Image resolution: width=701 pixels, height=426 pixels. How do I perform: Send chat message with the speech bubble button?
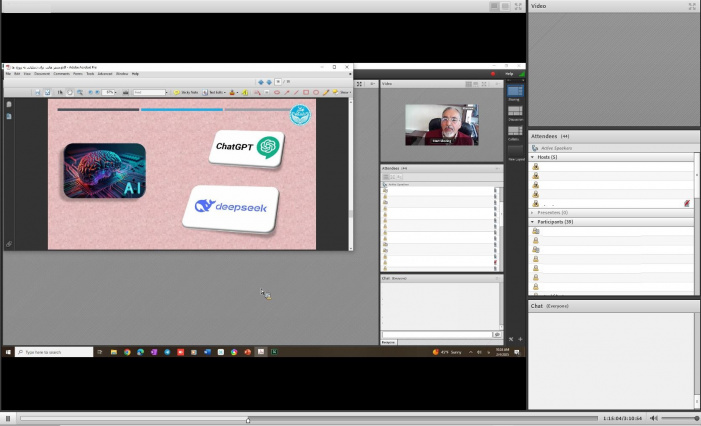[497, 335]
